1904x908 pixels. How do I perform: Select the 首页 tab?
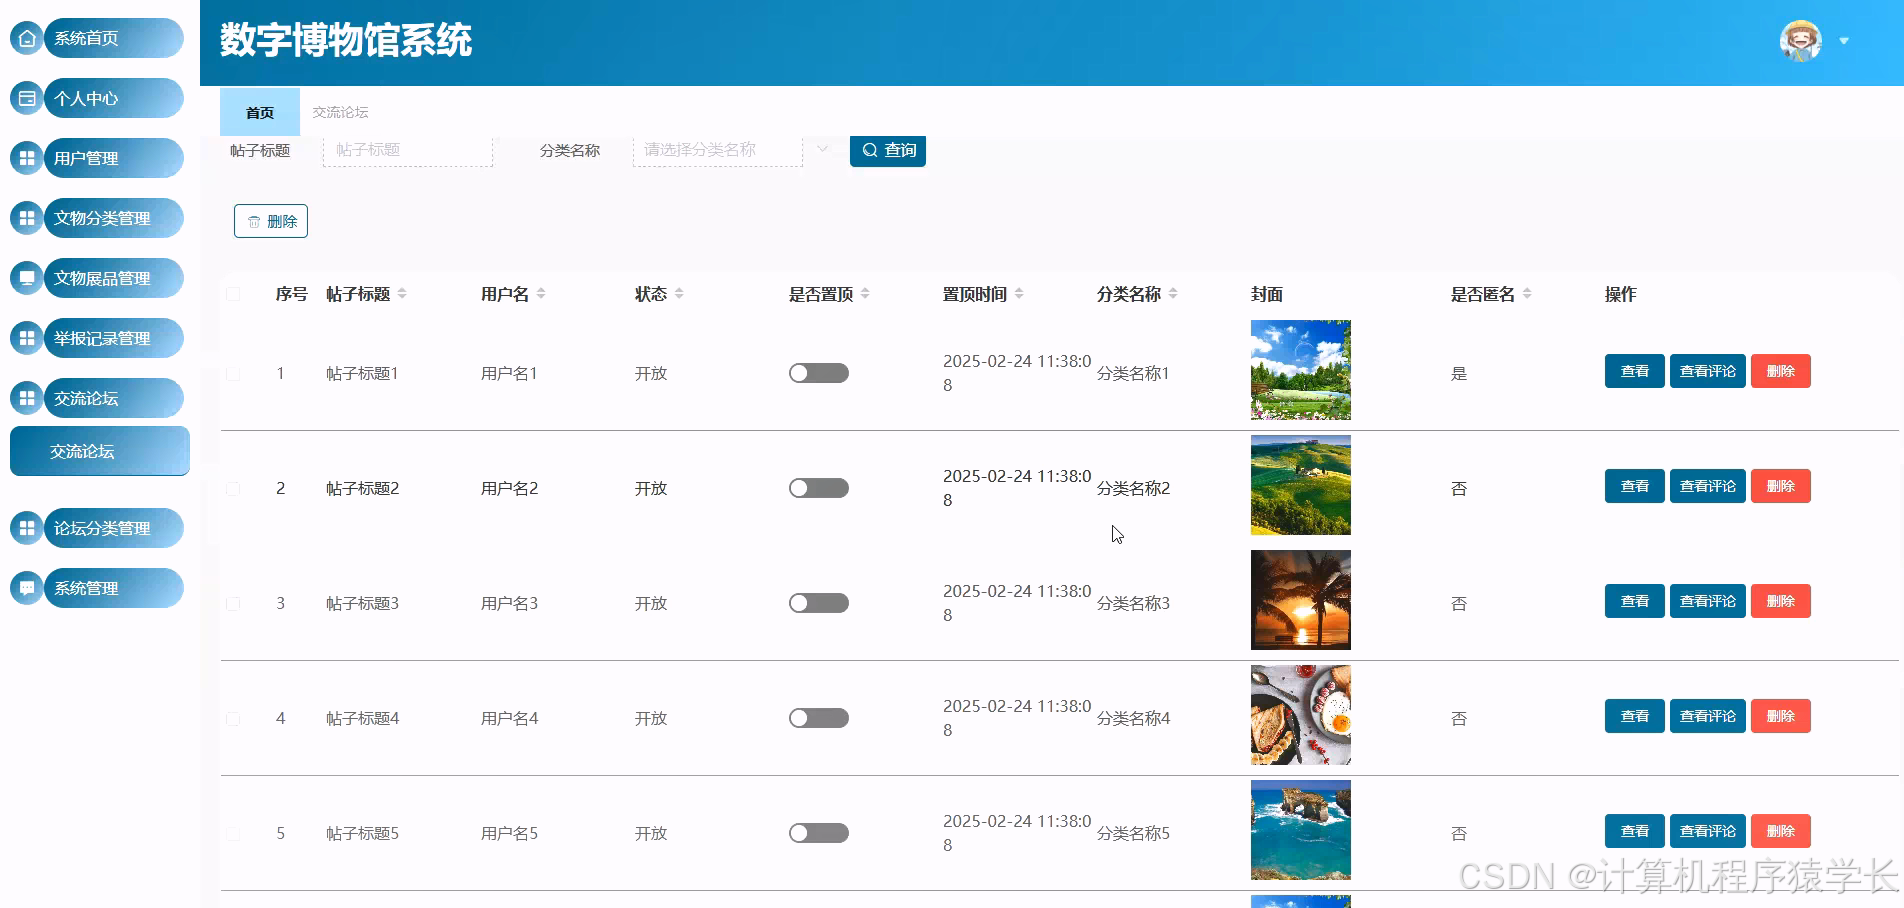tap(258, 112)
